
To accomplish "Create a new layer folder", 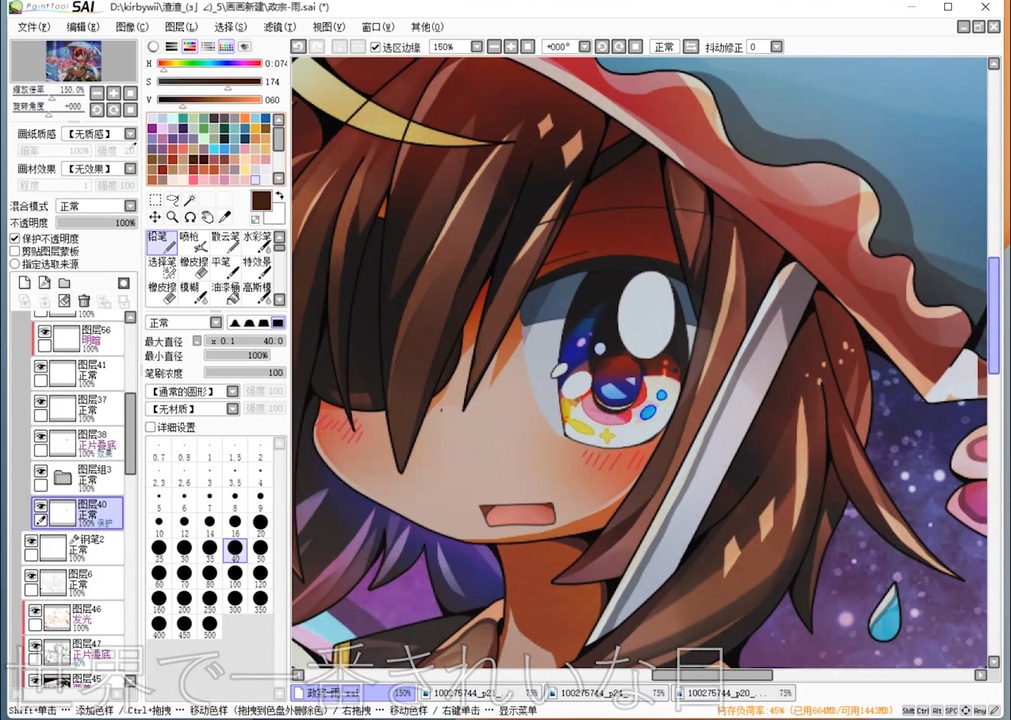I will point(64,283).
